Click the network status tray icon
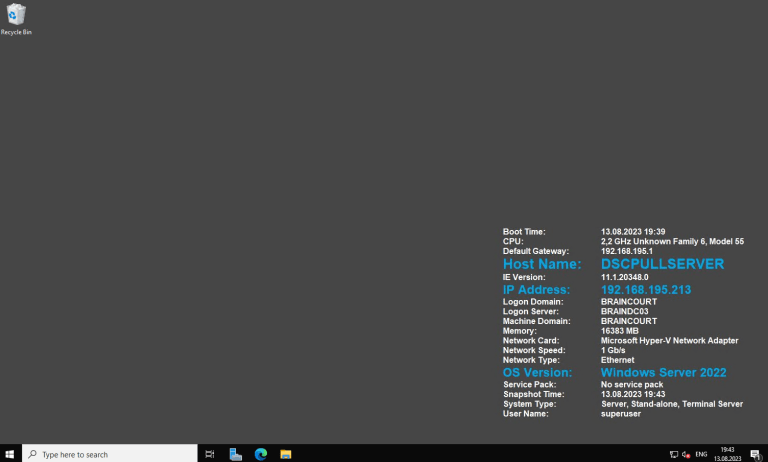The width and height of the screenshot is (768, 462). pos(673,454)
